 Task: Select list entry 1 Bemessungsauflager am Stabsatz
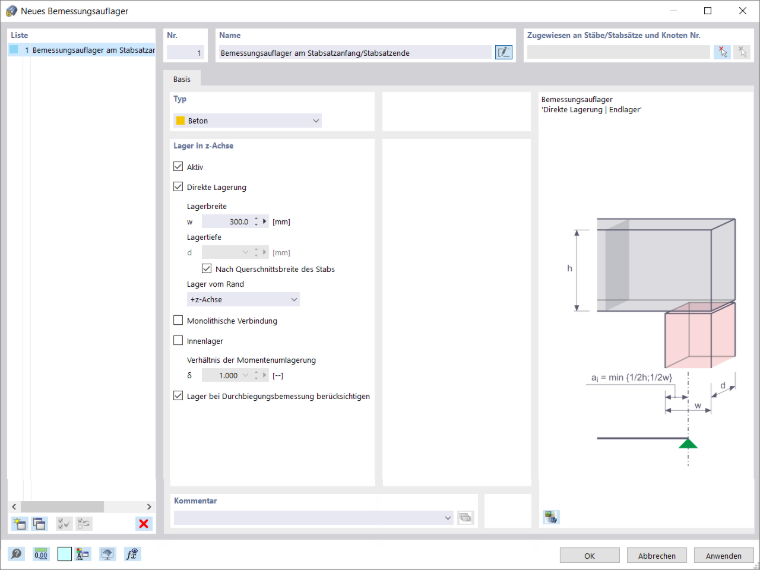(x=82, y=50)
